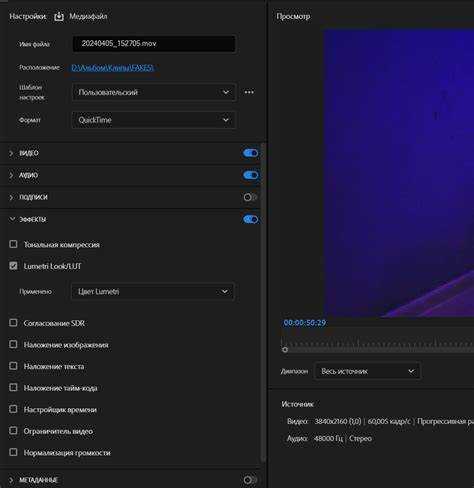474x488 pixels.
Task: Open the output location path link
Action: (x=112, y=68)
